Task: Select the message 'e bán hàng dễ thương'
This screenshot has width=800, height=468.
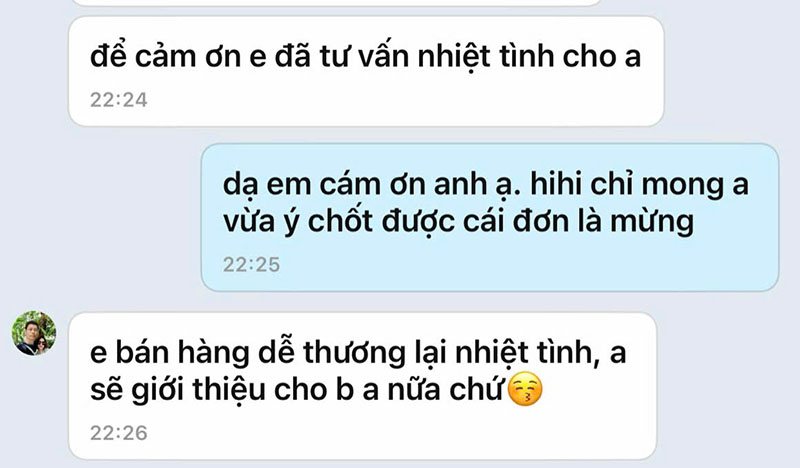Action: point(362,386)
